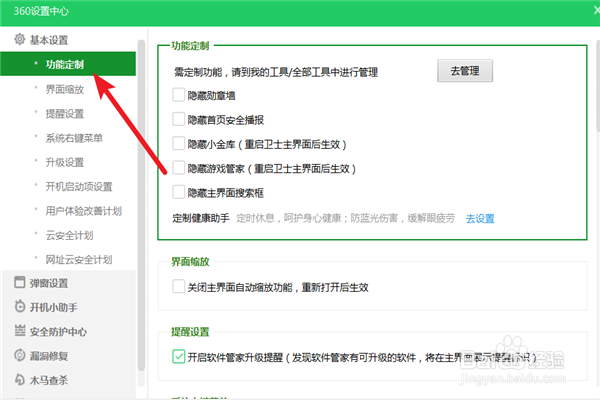The image size is (600, 400).
Task: Click the shield wall icon beside 安全防护中心
Action: tap(20, 331)
